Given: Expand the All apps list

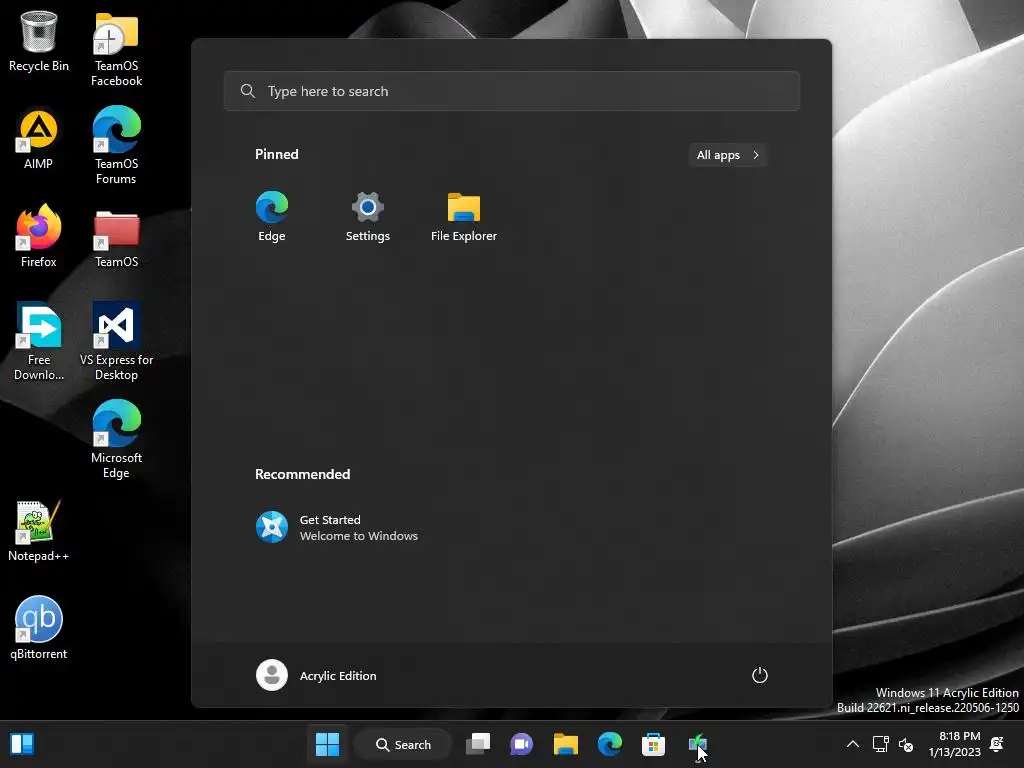Looking at the screenshot, I should [728, 155].
